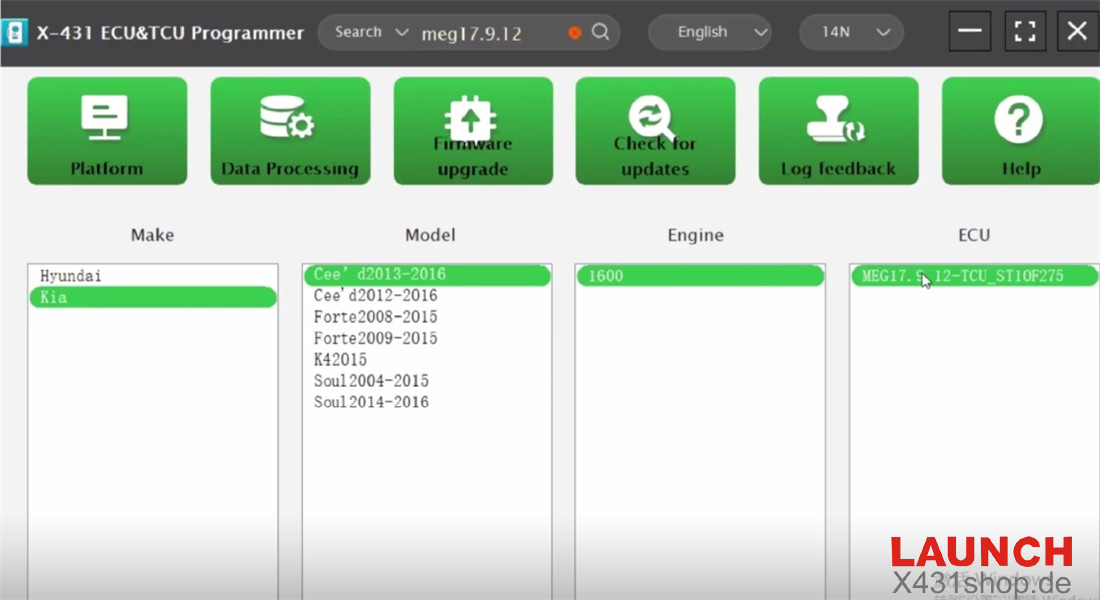Open the English language dropdown
This screenshot has width=1100, height=600.
(x=710, y=32)
